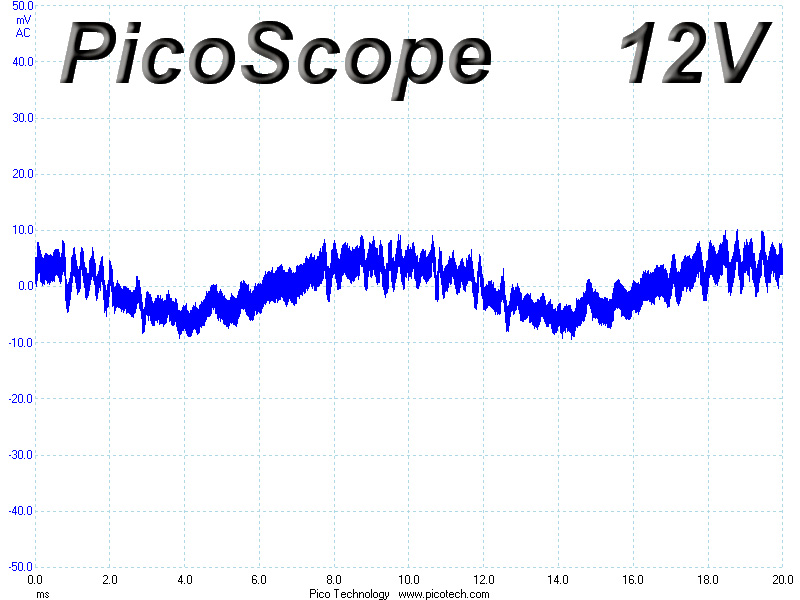Click the 50.0 top voltage axis label

click(x=22, y=6)
